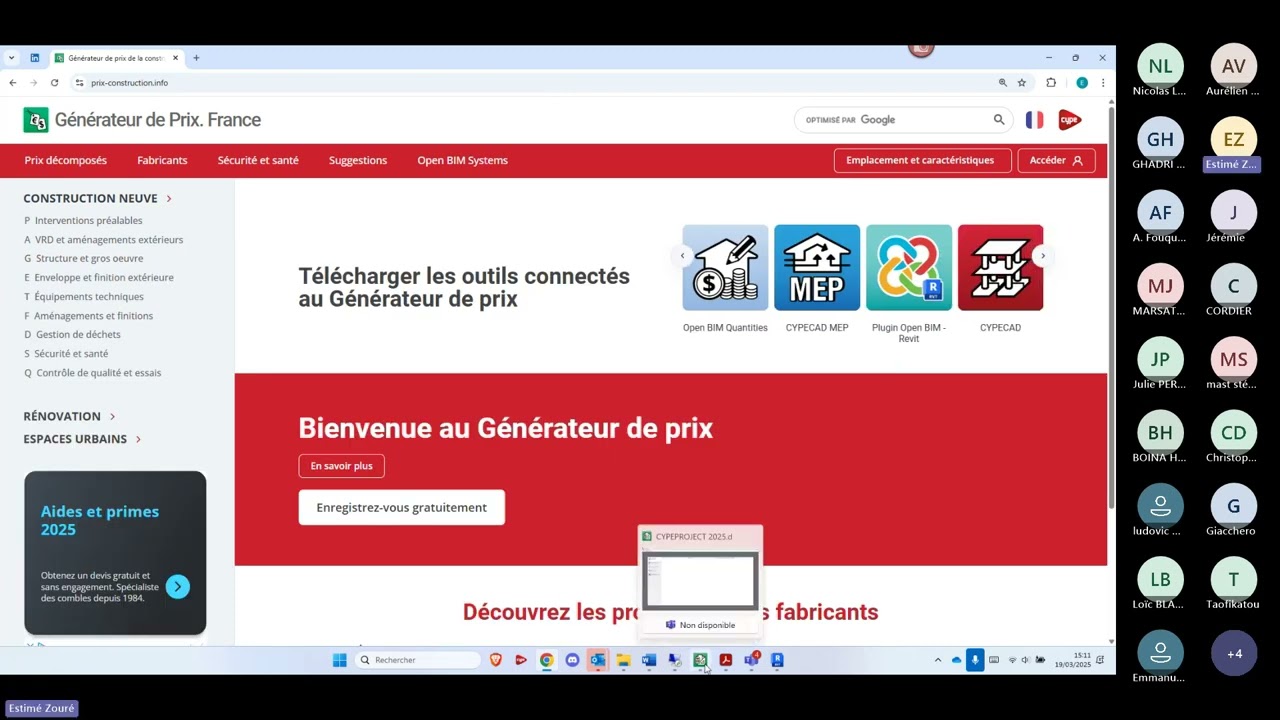Open Google Chrome from the taskbar
The height and width of the screenshot is (720, 1280).
[x=546, y=660]
